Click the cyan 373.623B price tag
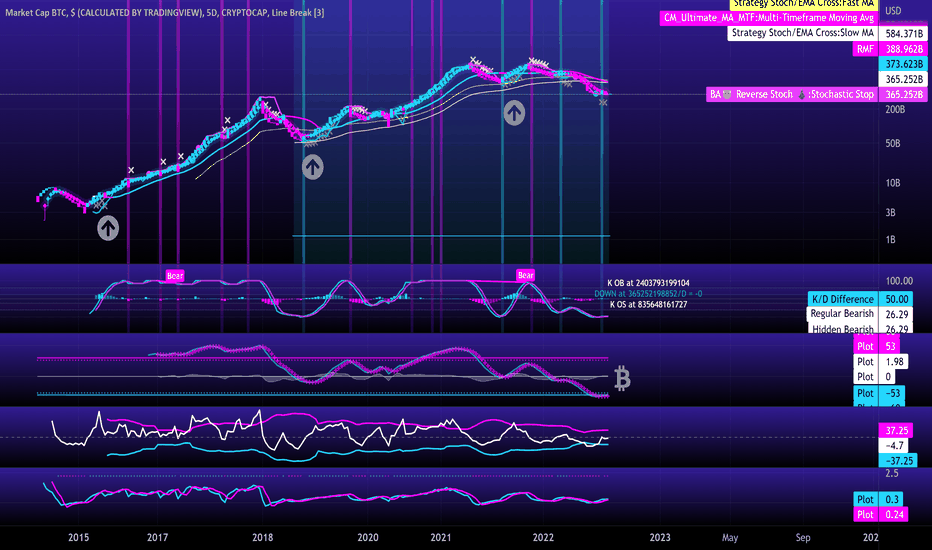The height and width of the screenshot is (550, 932). (904, 64)
